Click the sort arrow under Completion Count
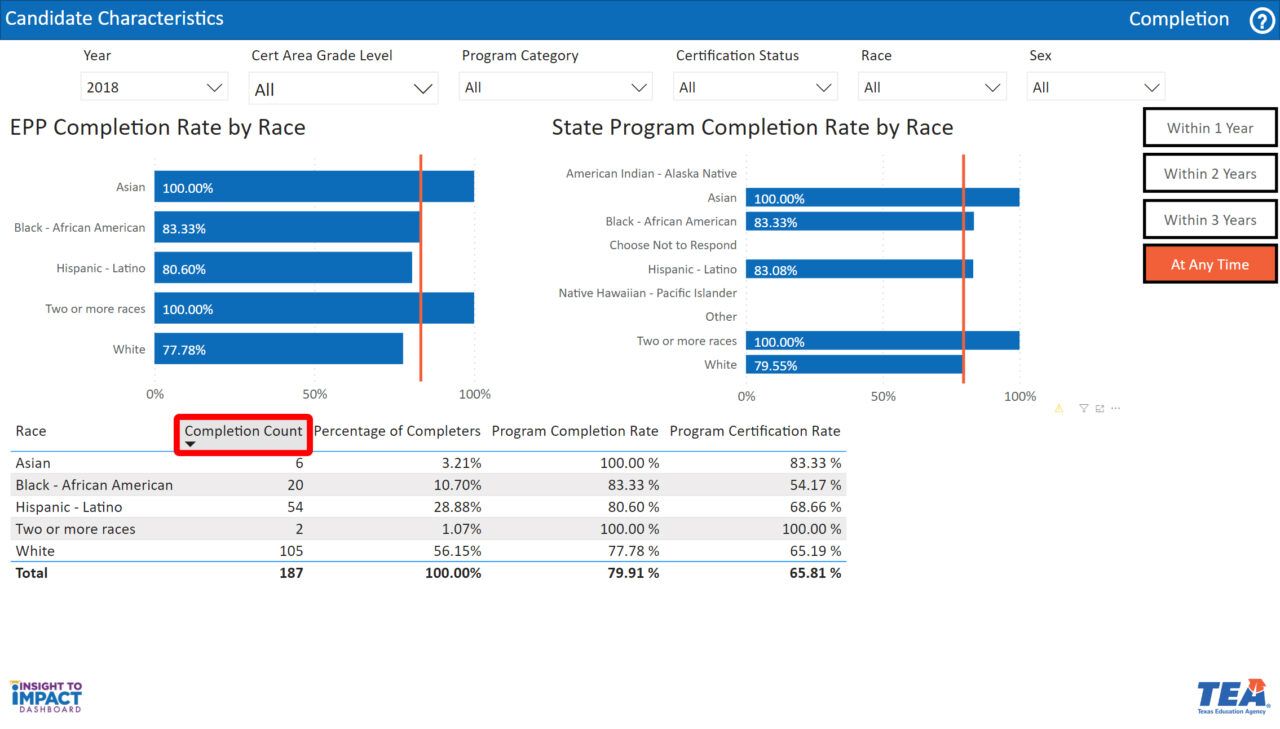1280x729 pixels. (190, 444)
